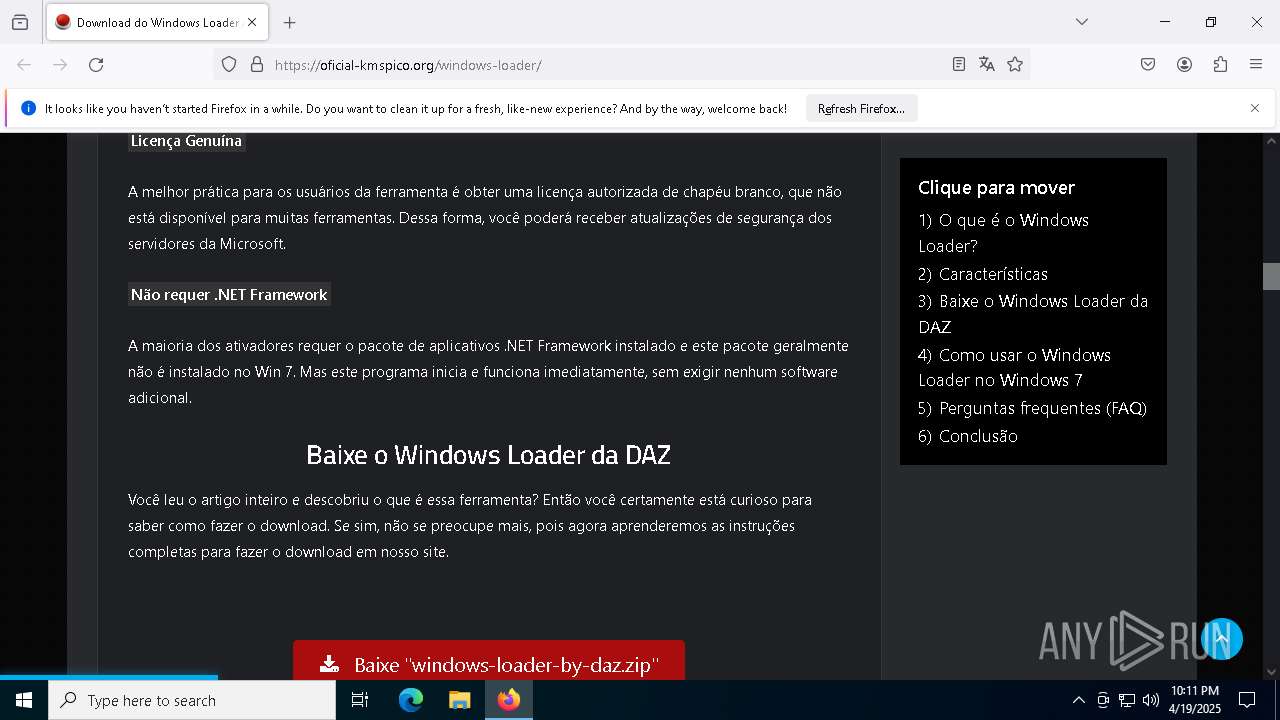
Task: Open Windows notification center
Action: pyautogui.click(x=1247, y=700)
